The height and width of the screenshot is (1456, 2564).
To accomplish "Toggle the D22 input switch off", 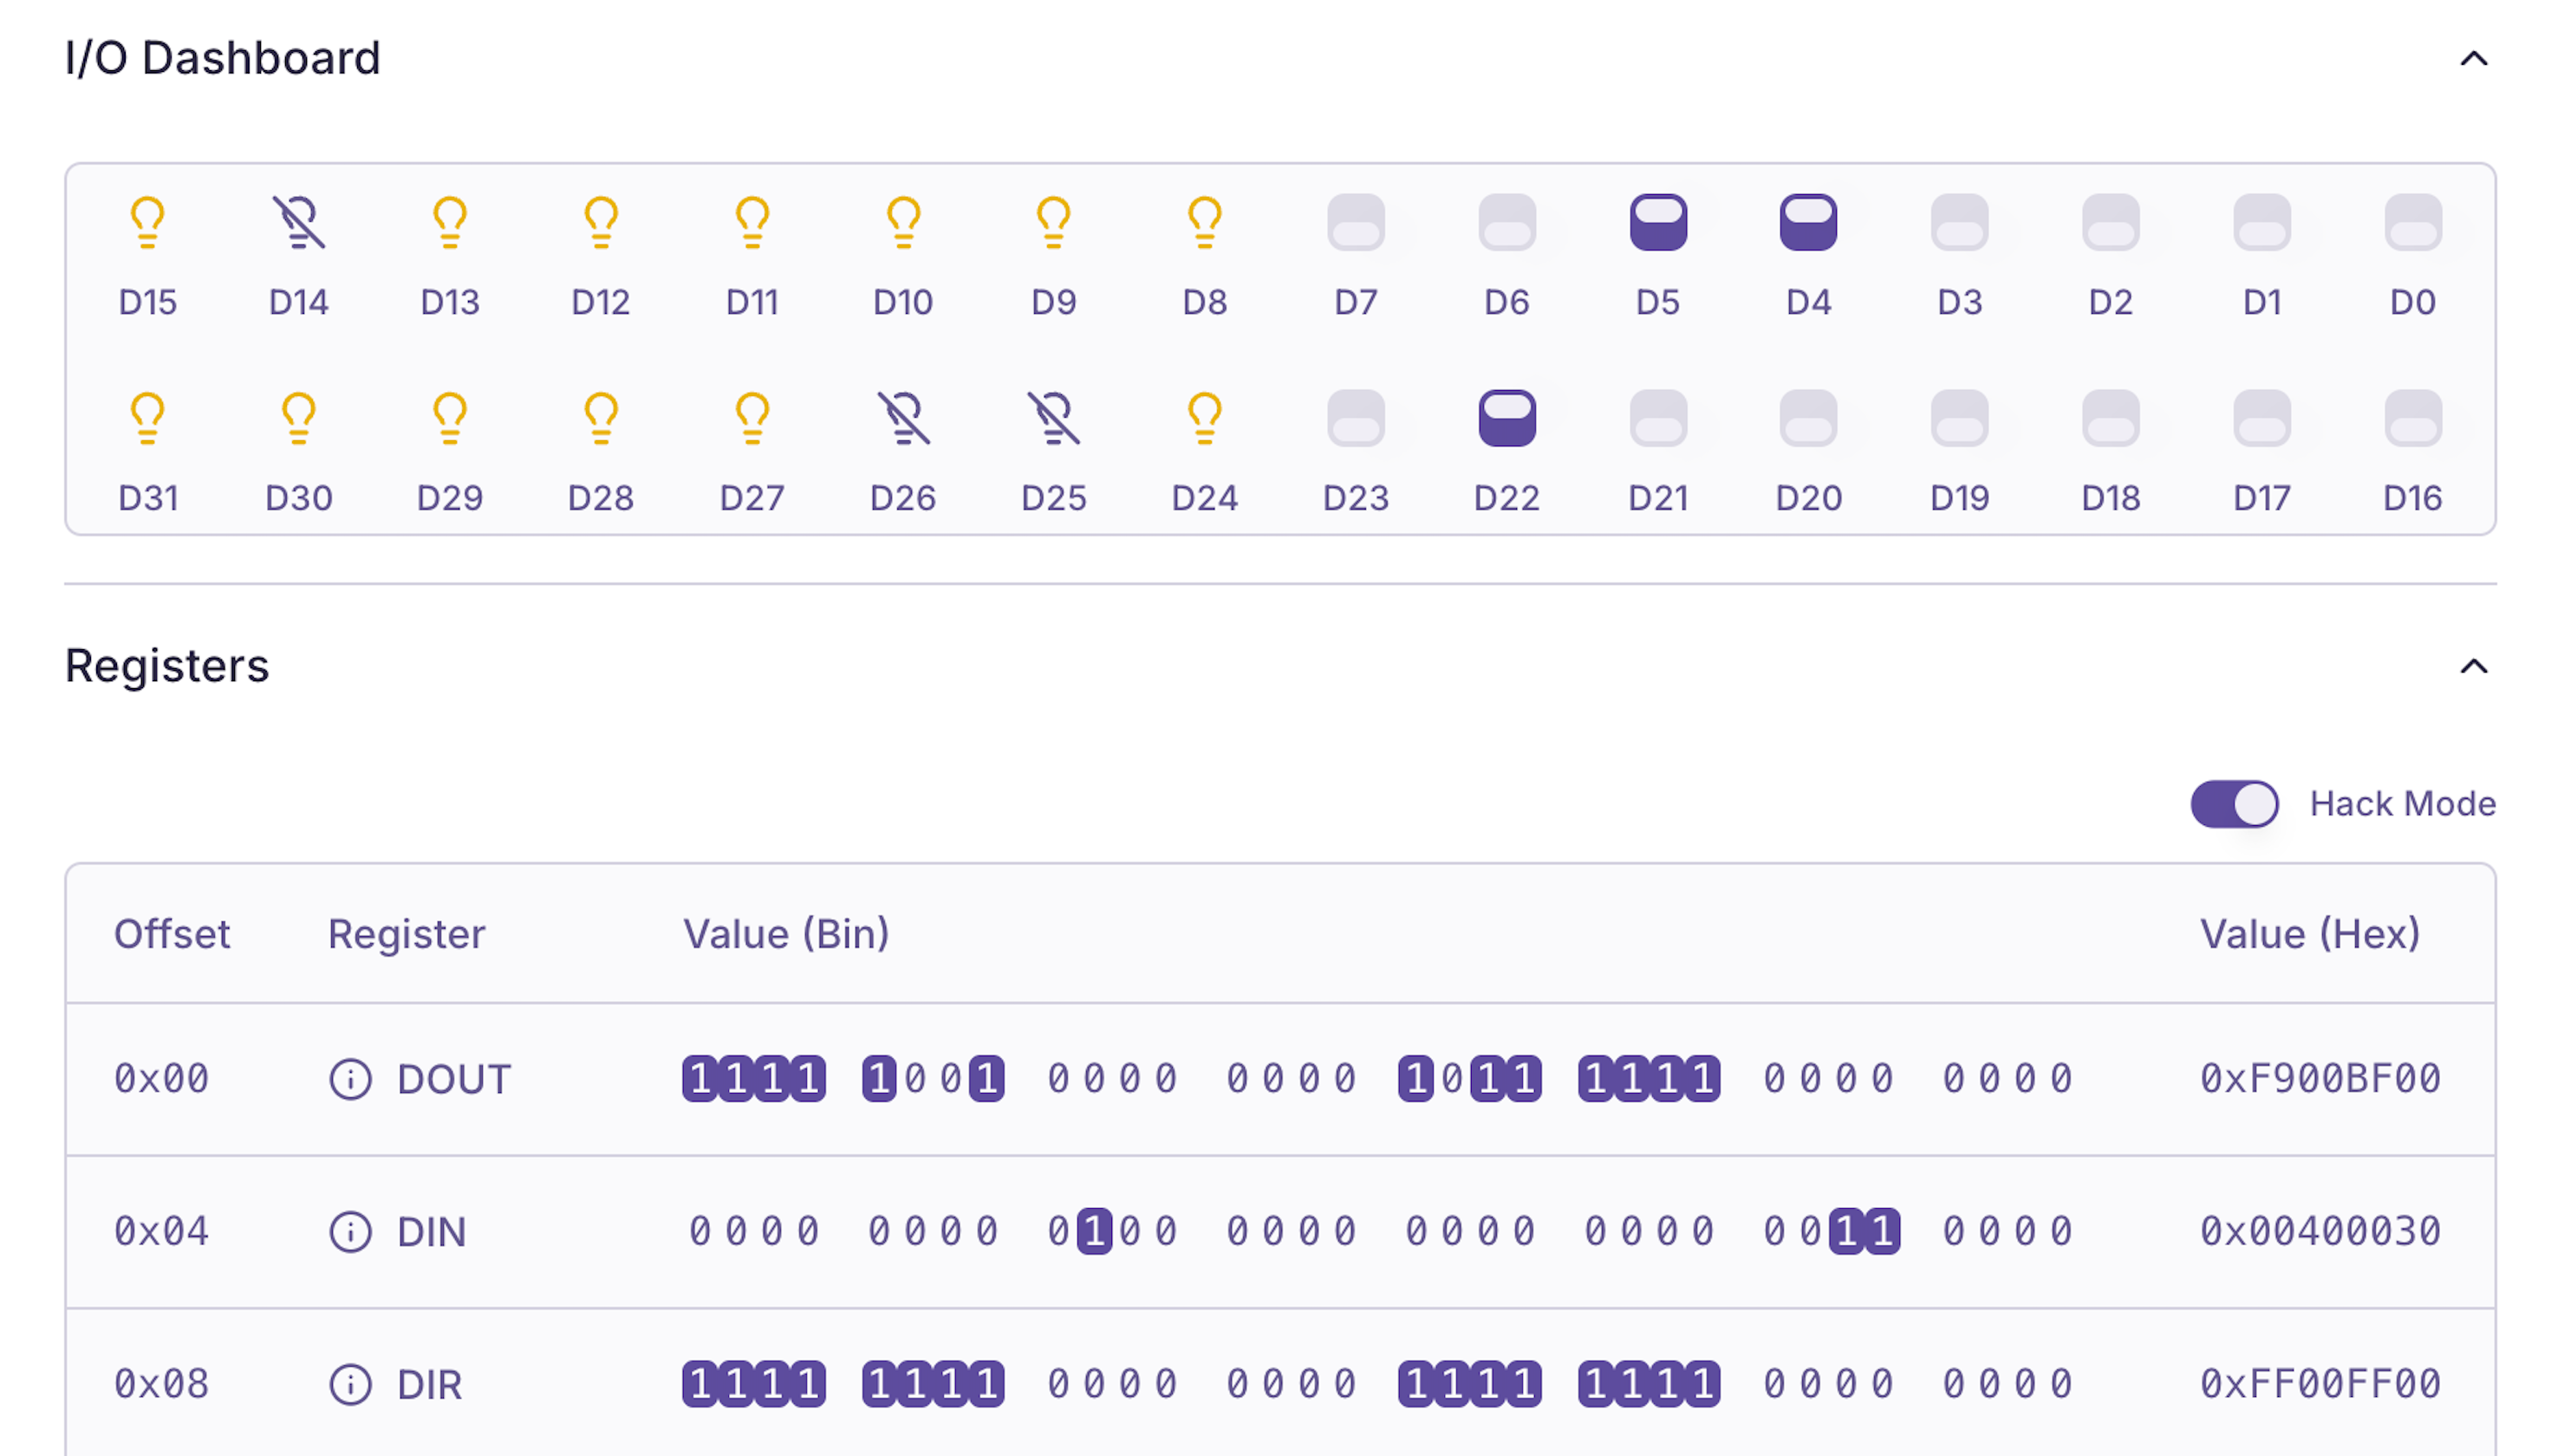I will pyautogui.click(x=1507, y=417).
